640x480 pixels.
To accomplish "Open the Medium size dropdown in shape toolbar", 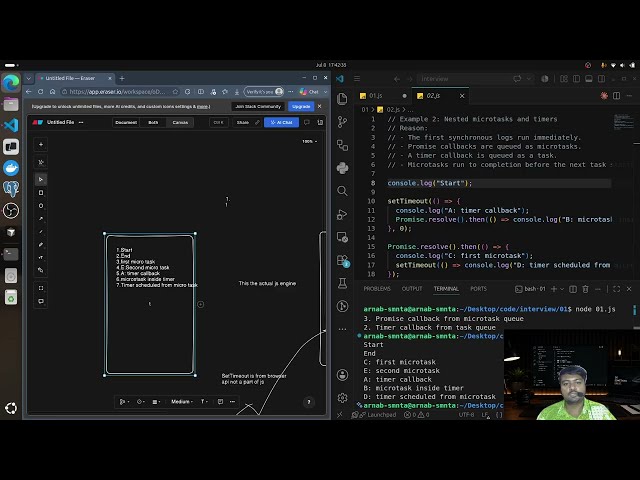I will coord(182,402).
